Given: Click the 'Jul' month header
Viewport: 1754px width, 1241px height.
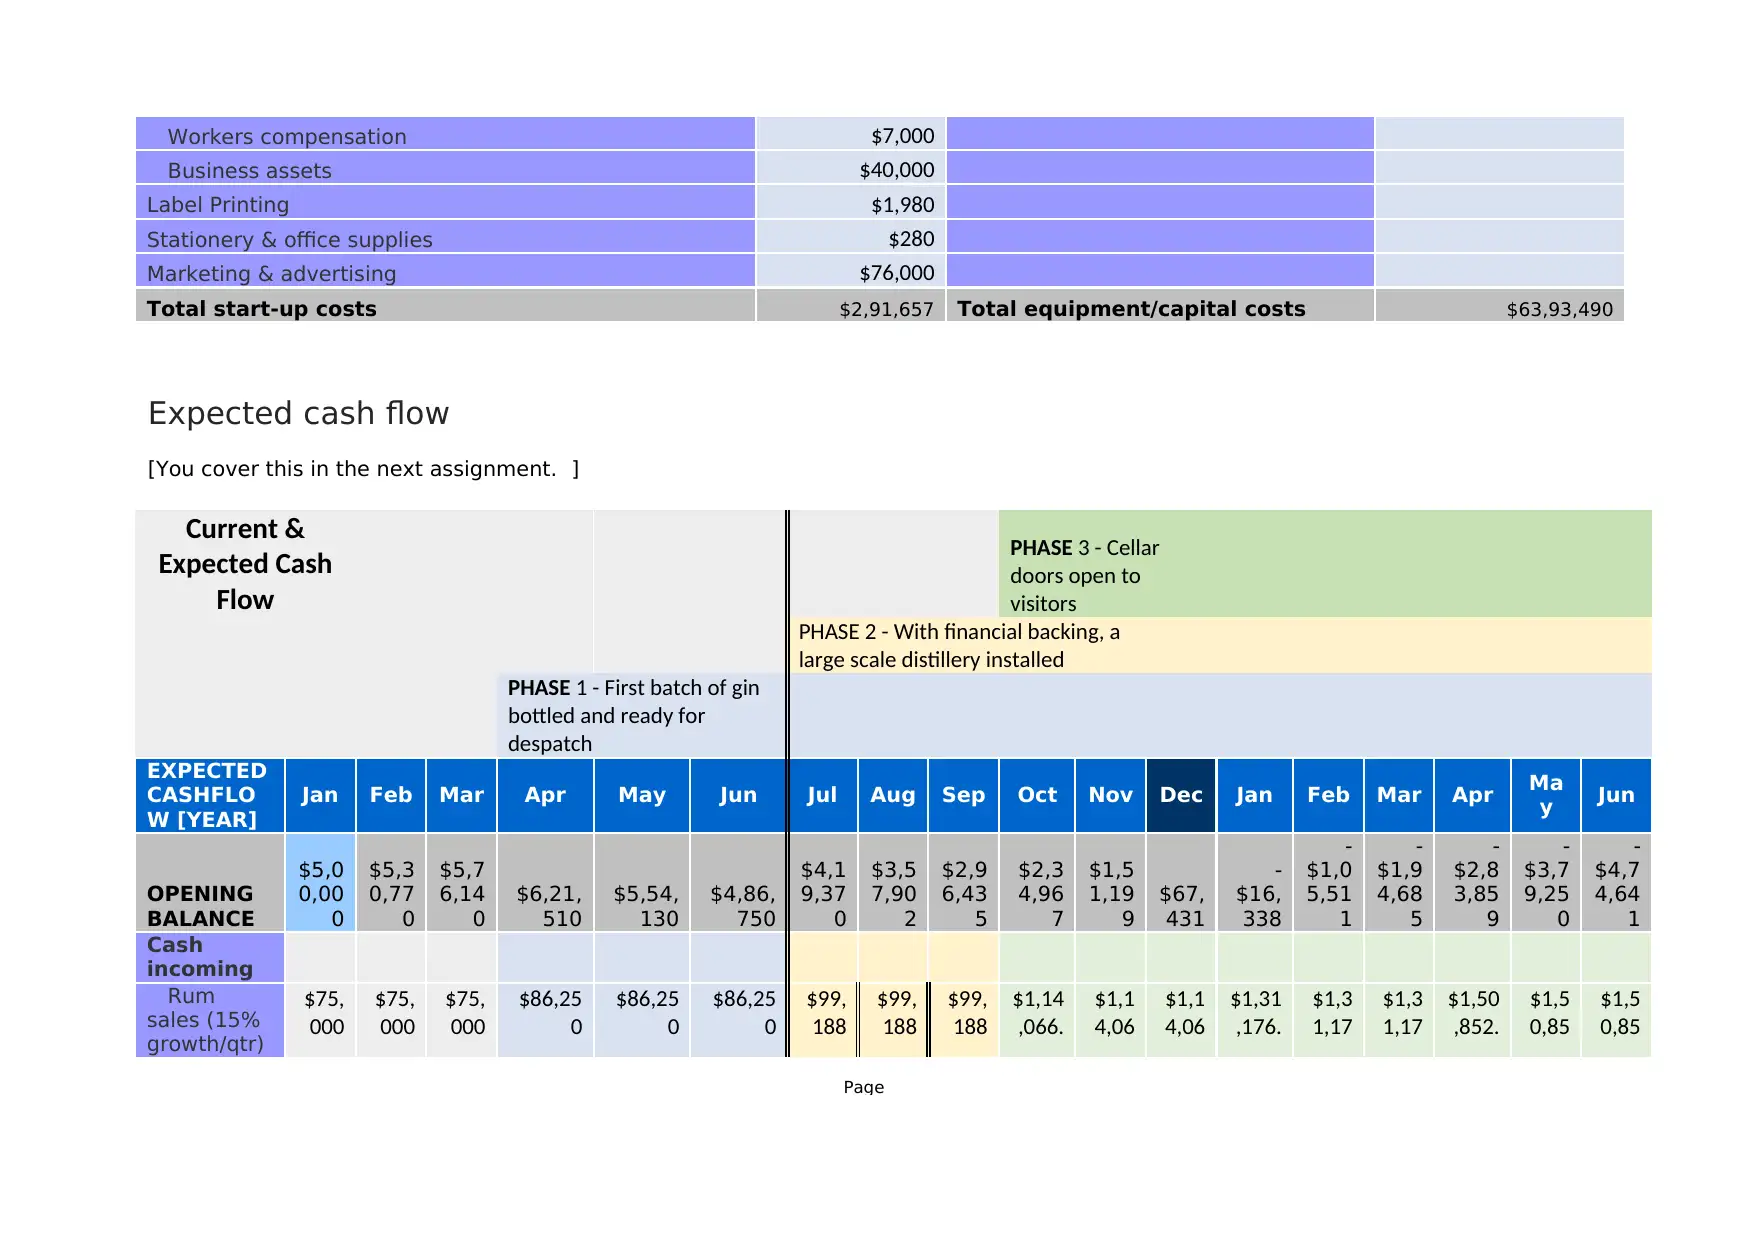Looking at the screenshot, I should pos(822,795).
